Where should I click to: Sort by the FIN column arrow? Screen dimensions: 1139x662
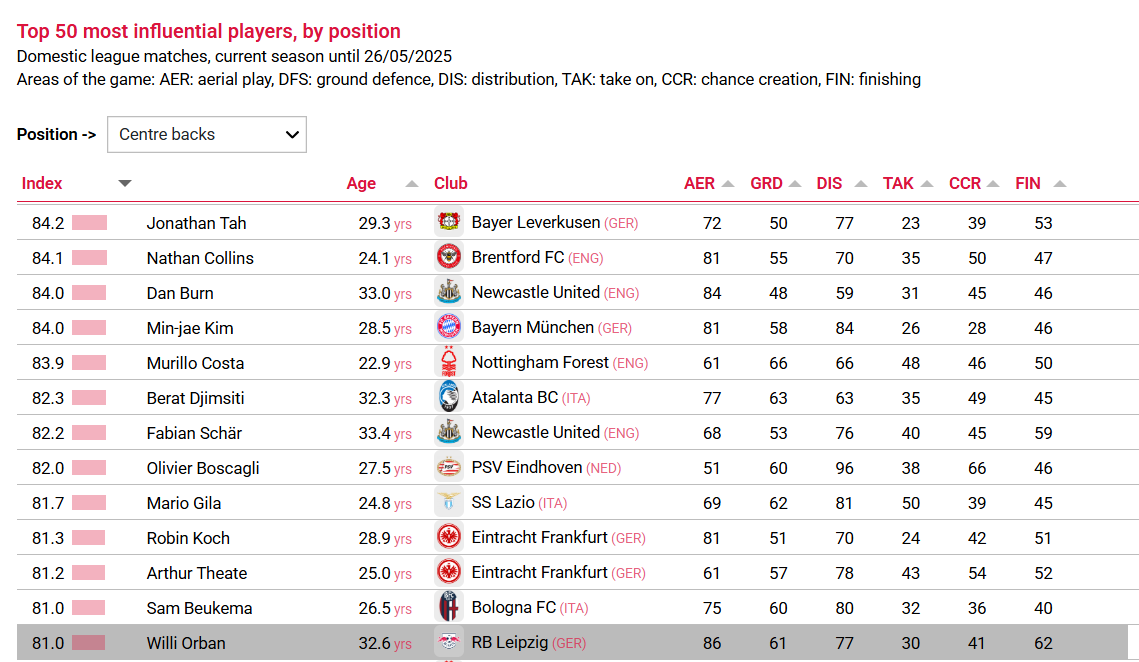coord(1060,184)
